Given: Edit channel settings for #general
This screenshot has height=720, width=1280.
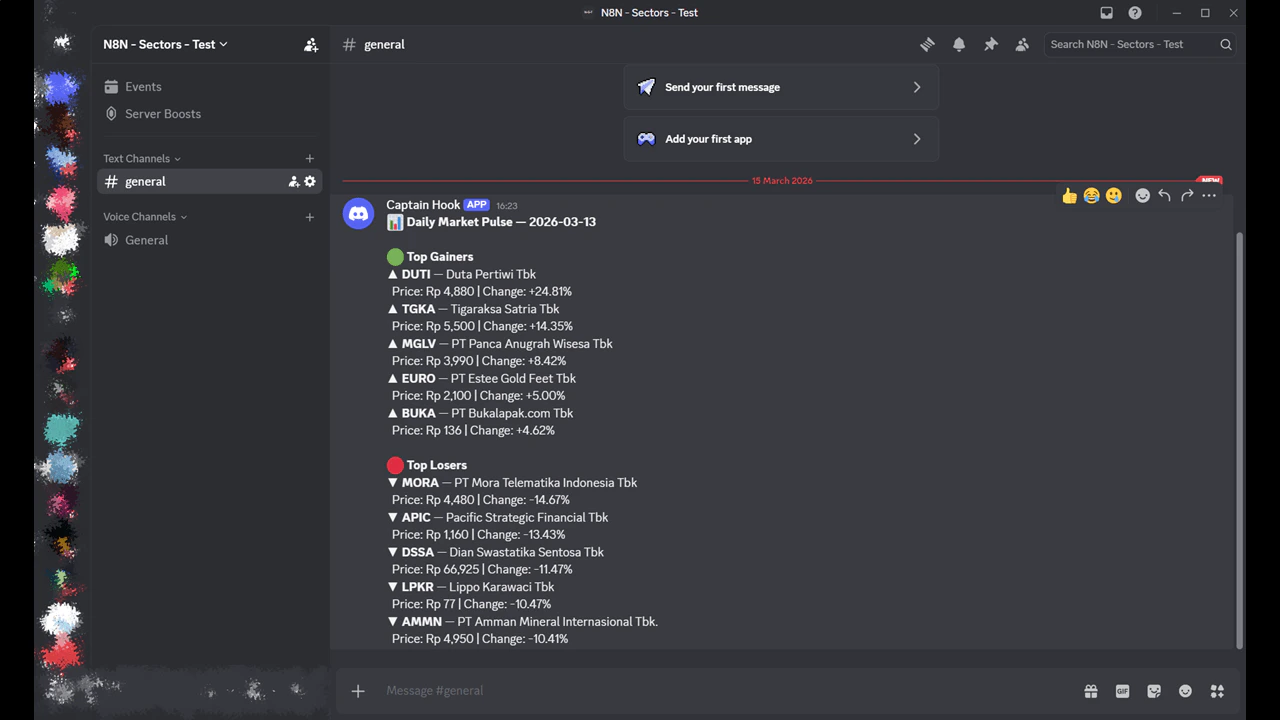Looking at the screenshot, I should tap(310, 181).
